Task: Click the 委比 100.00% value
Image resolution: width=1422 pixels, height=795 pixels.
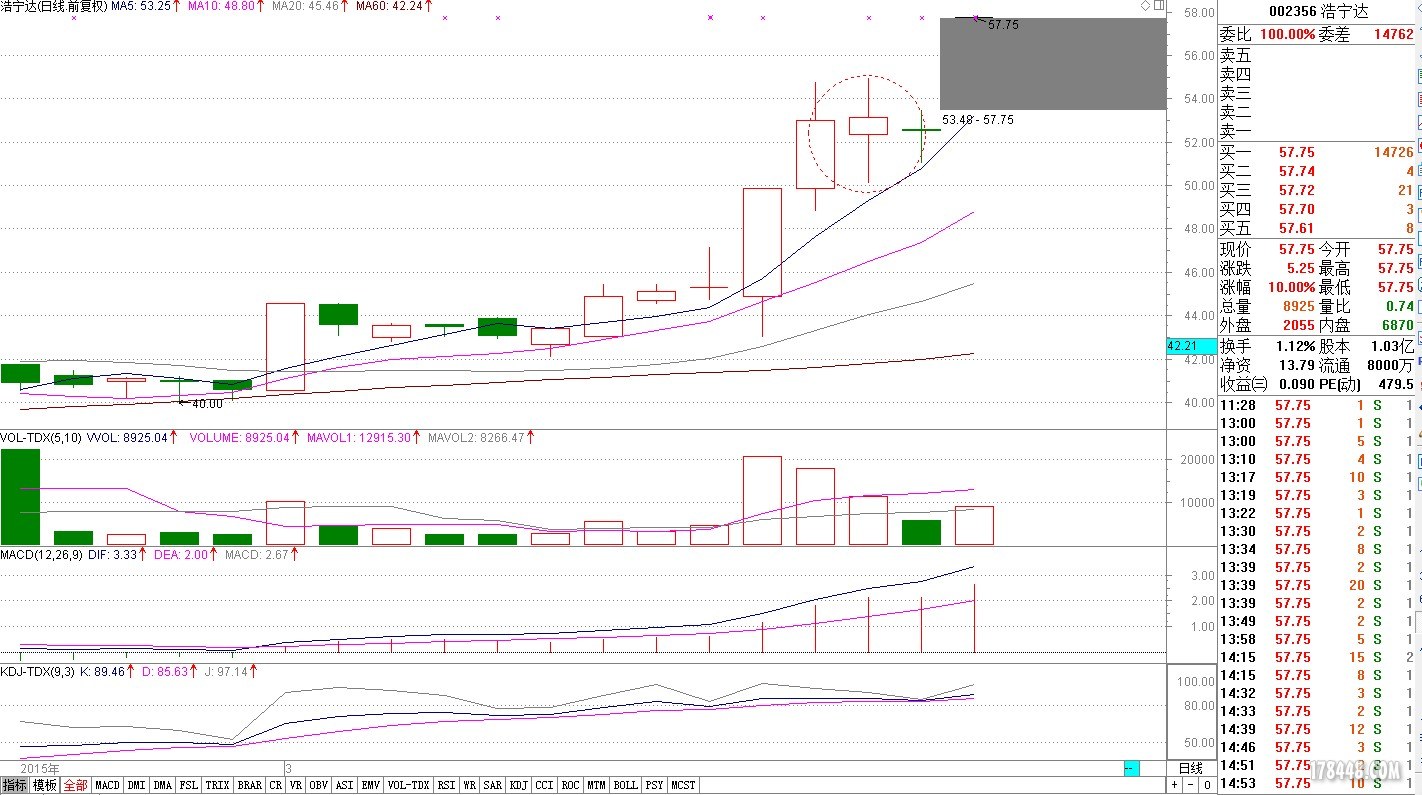Action: [x=1287, y=34]
